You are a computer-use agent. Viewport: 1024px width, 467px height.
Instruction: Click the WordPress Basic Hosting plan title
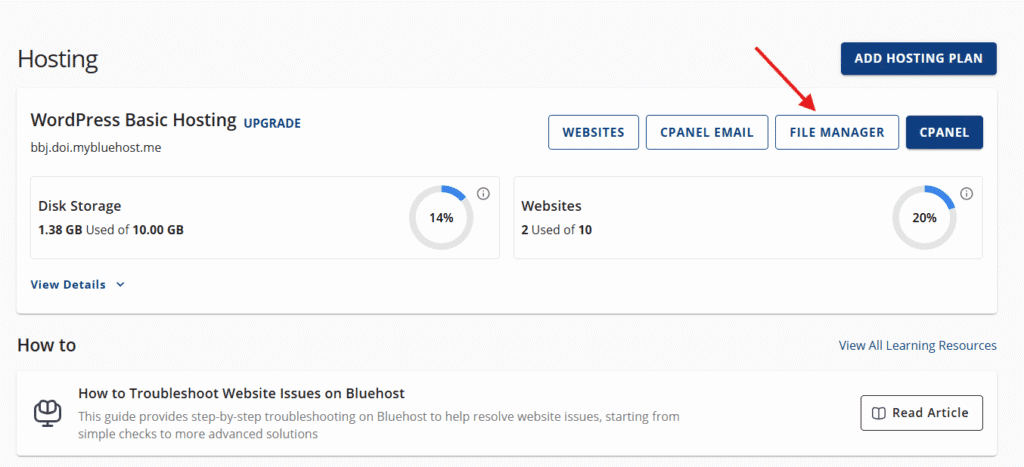point(133,121)
